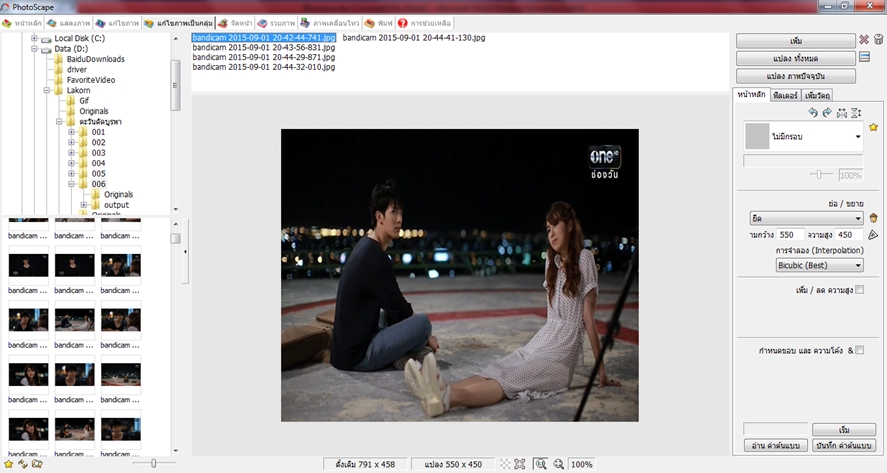Screen dimensions: 887x473
Task: Click the flip vertical icon
Action: [x=856, y=113]
